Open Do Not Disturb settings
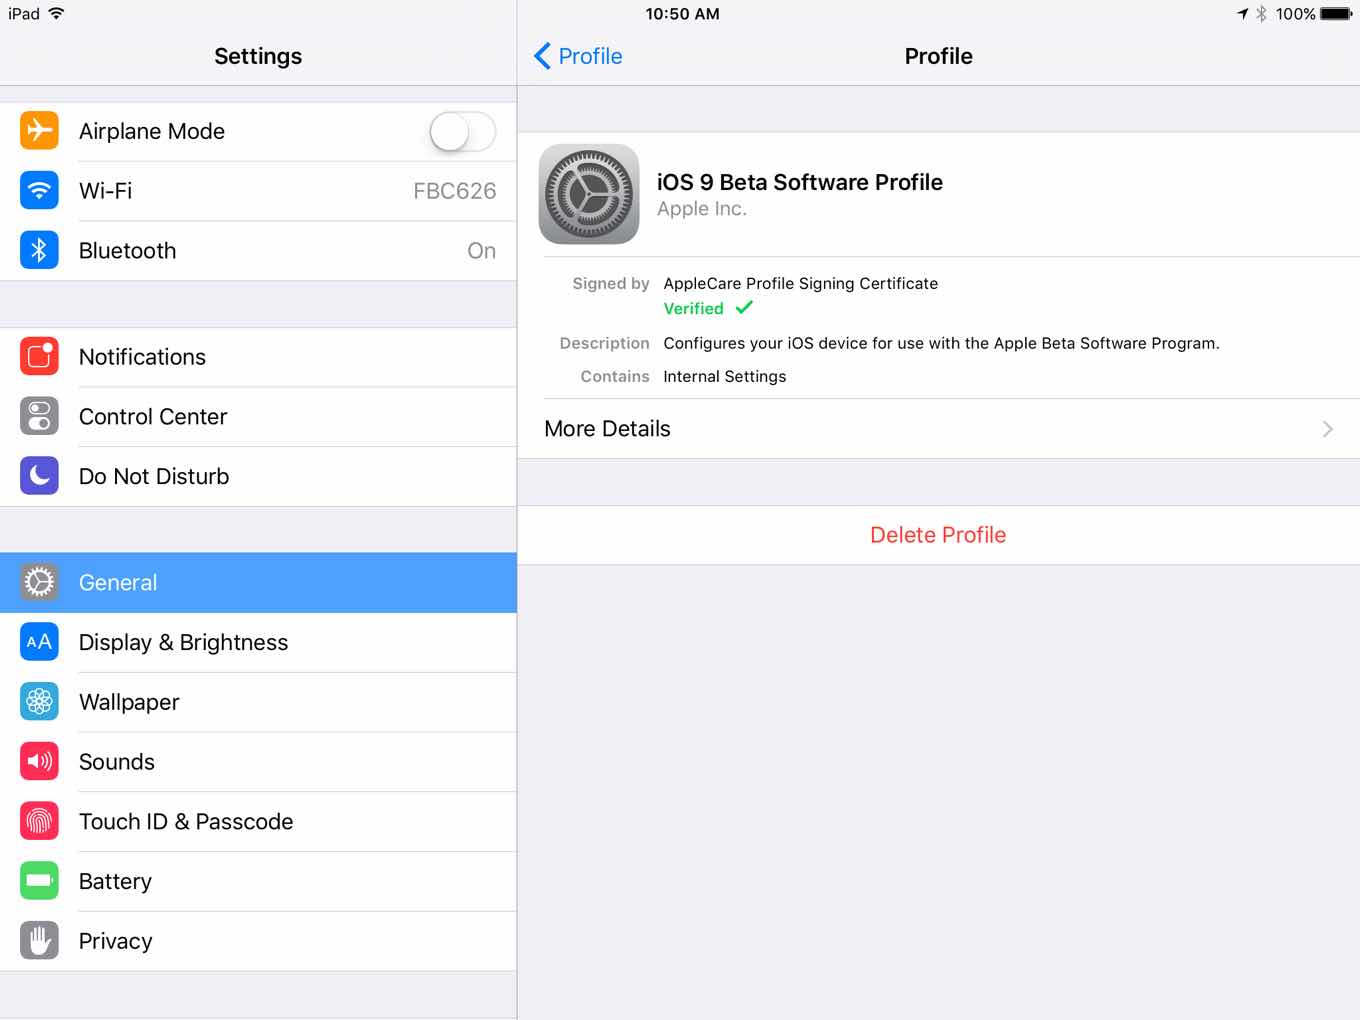Image resolution: width=1360 pixels, height=1020 pixels. [258, 477]
